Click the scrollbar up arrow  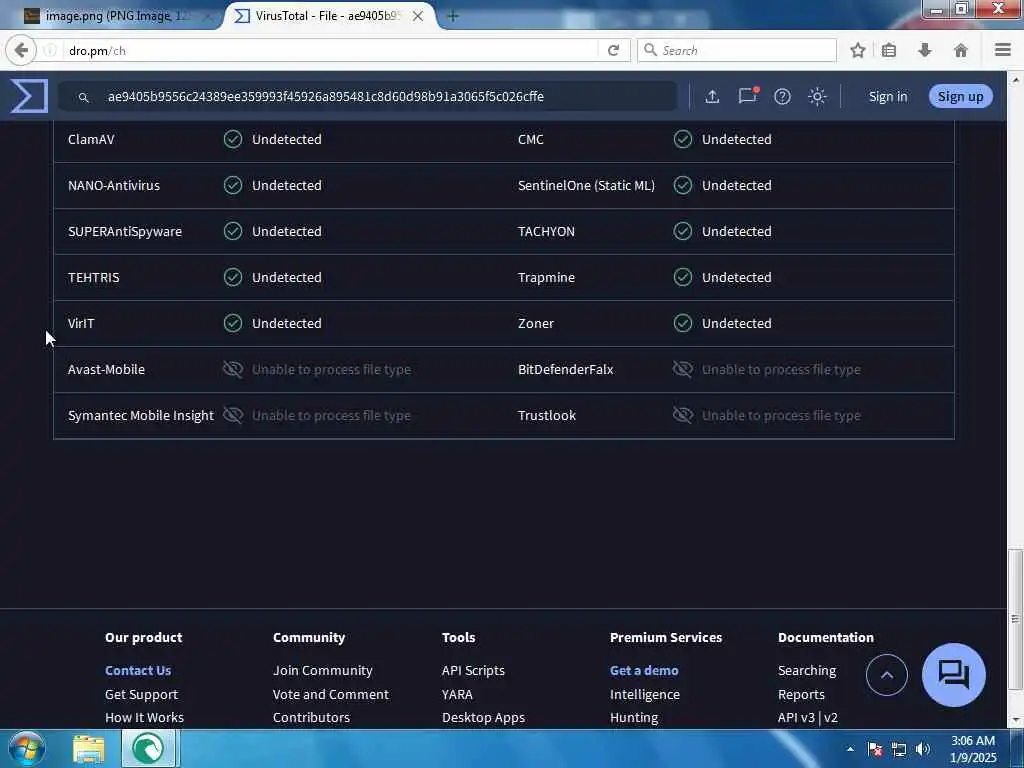pyautogui.click(x=1016, y=80)
